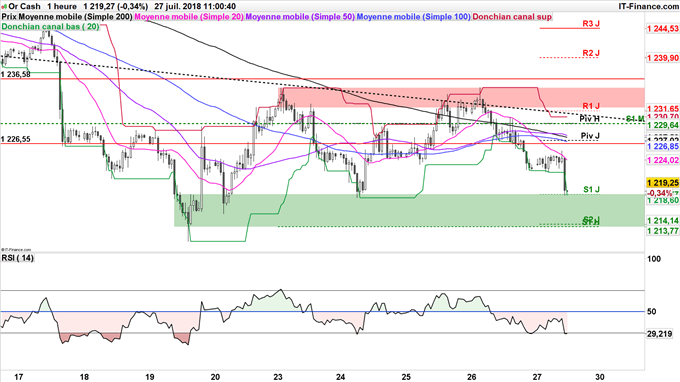This screenshot has height=382, width=680.
Task: Click the yellow 1 219,25 current price tag
Action: (663, 183)
